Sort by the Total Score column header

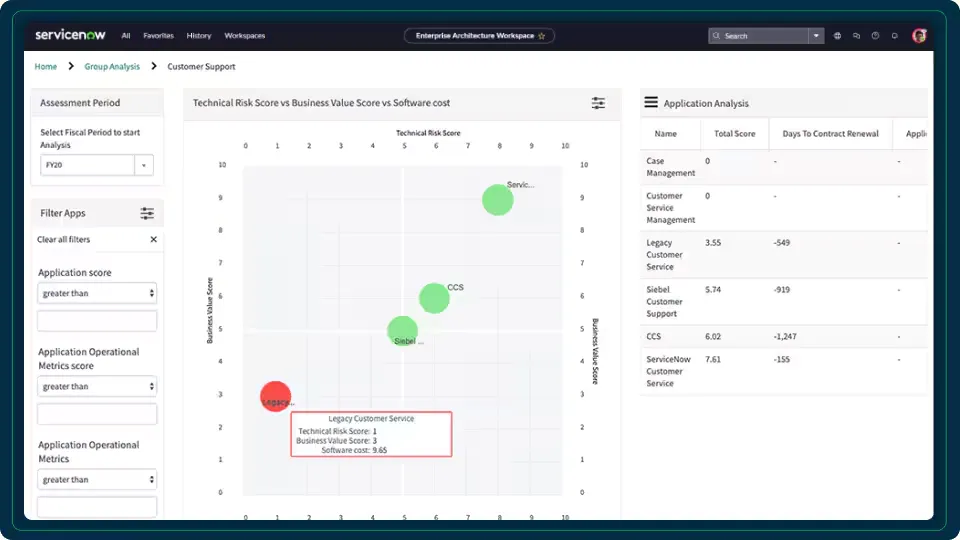click(735, 133)
